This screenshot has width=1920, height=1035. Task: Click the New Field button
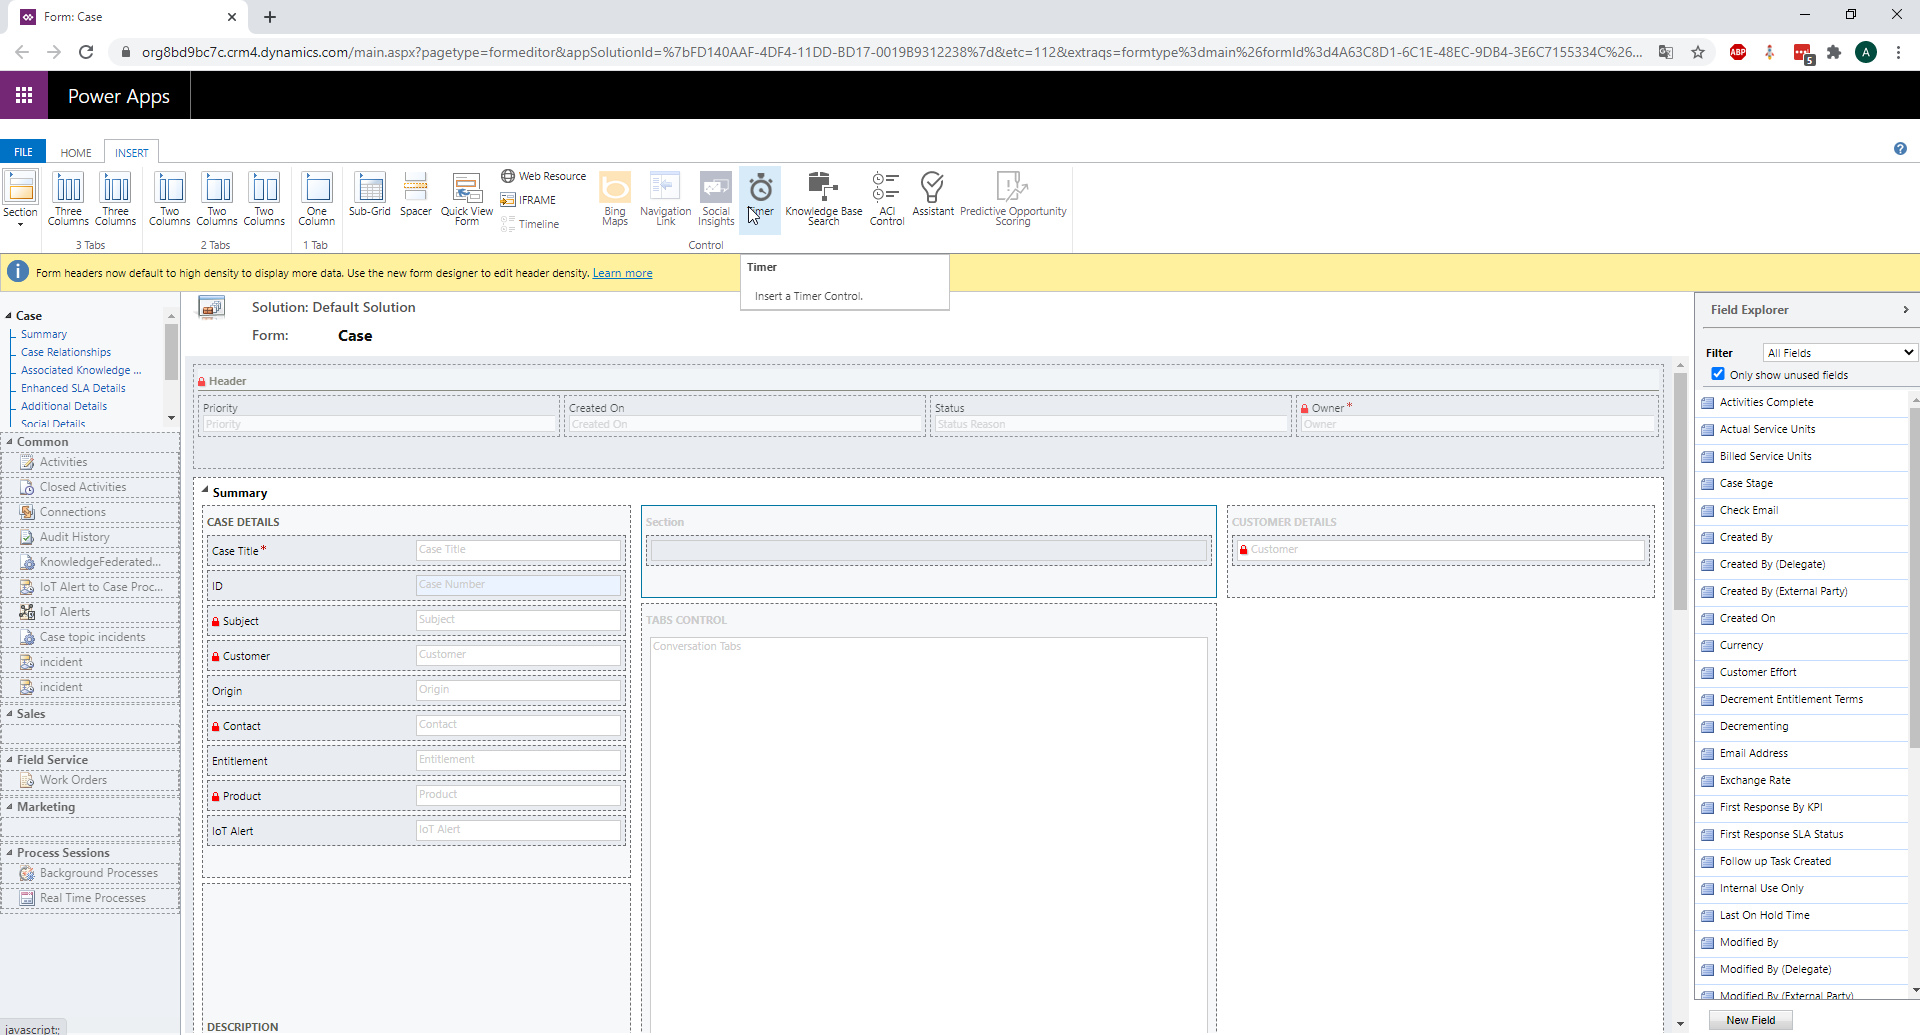(x=1750, y=1020)
